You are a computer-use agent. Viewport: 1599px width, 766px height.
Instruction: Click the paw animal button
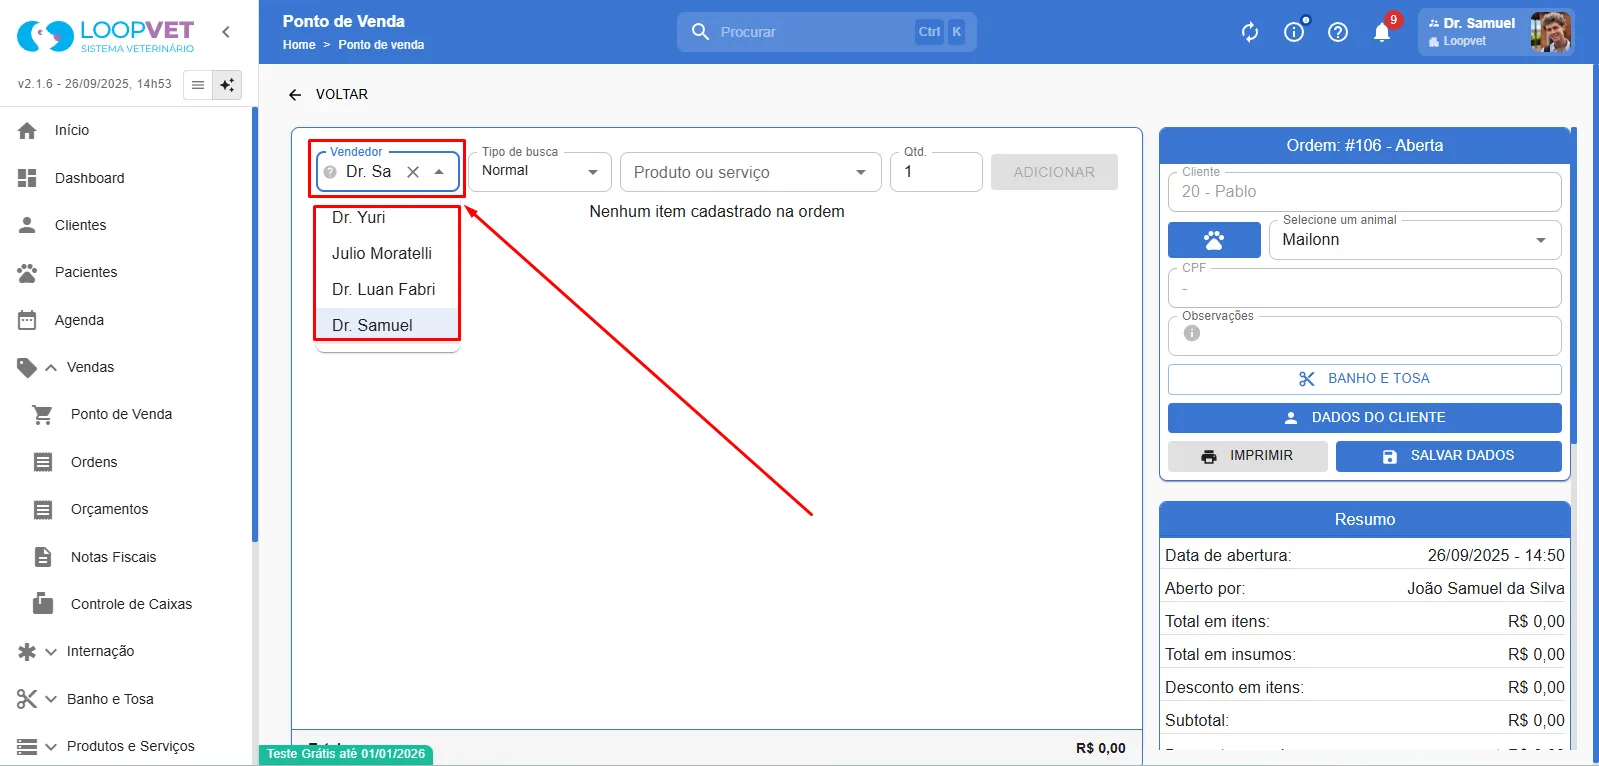pyautogui.click(x=1214, y=240)
